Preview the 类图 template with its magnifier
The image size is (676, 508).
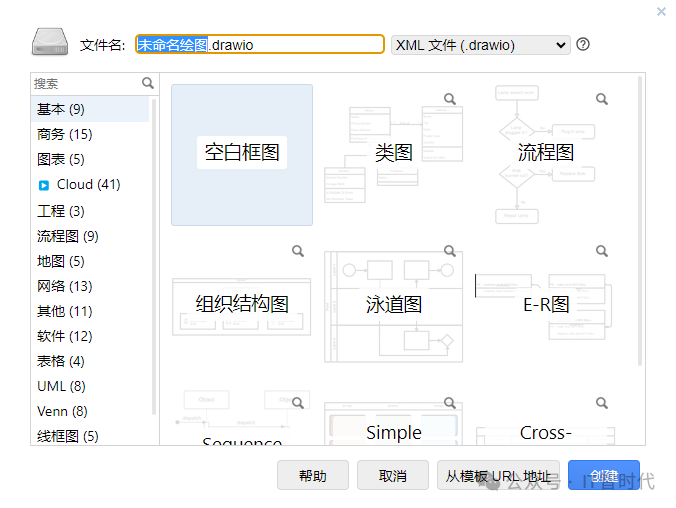coord(450,99)
